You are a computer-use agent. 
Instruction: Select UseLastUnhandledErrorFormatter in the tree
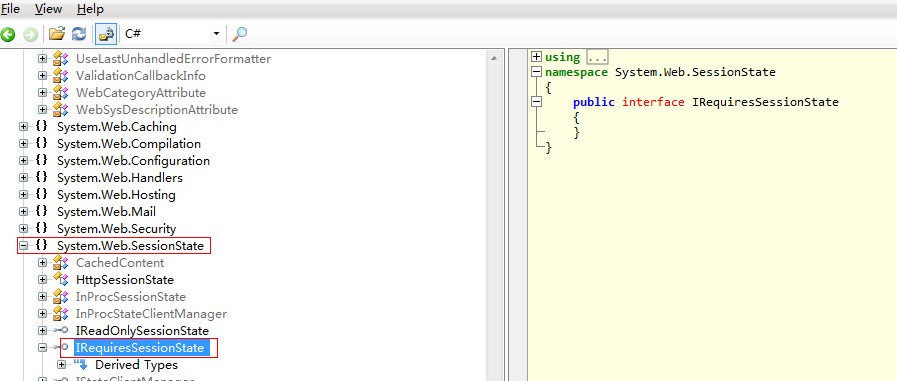(173, 58)
